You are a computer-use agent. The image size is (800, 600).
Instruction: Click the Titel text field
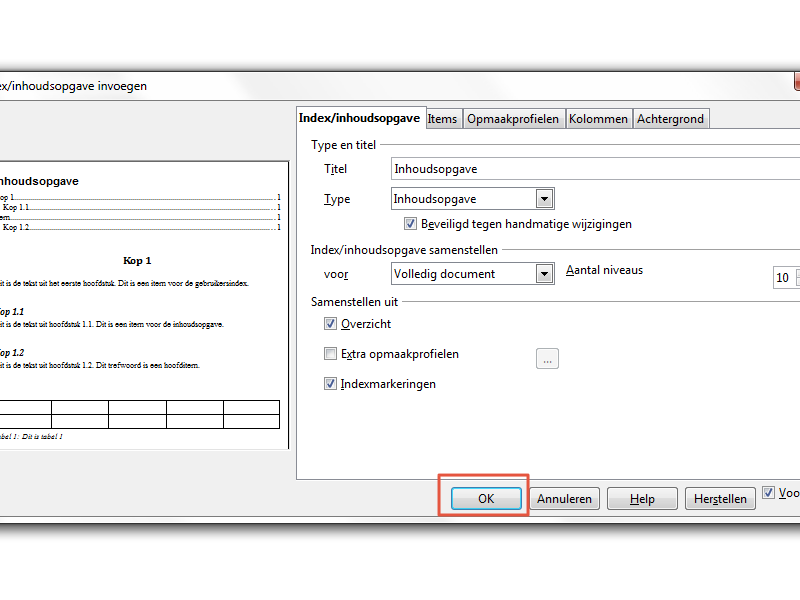pyautogui.click(x=594, y=169)
